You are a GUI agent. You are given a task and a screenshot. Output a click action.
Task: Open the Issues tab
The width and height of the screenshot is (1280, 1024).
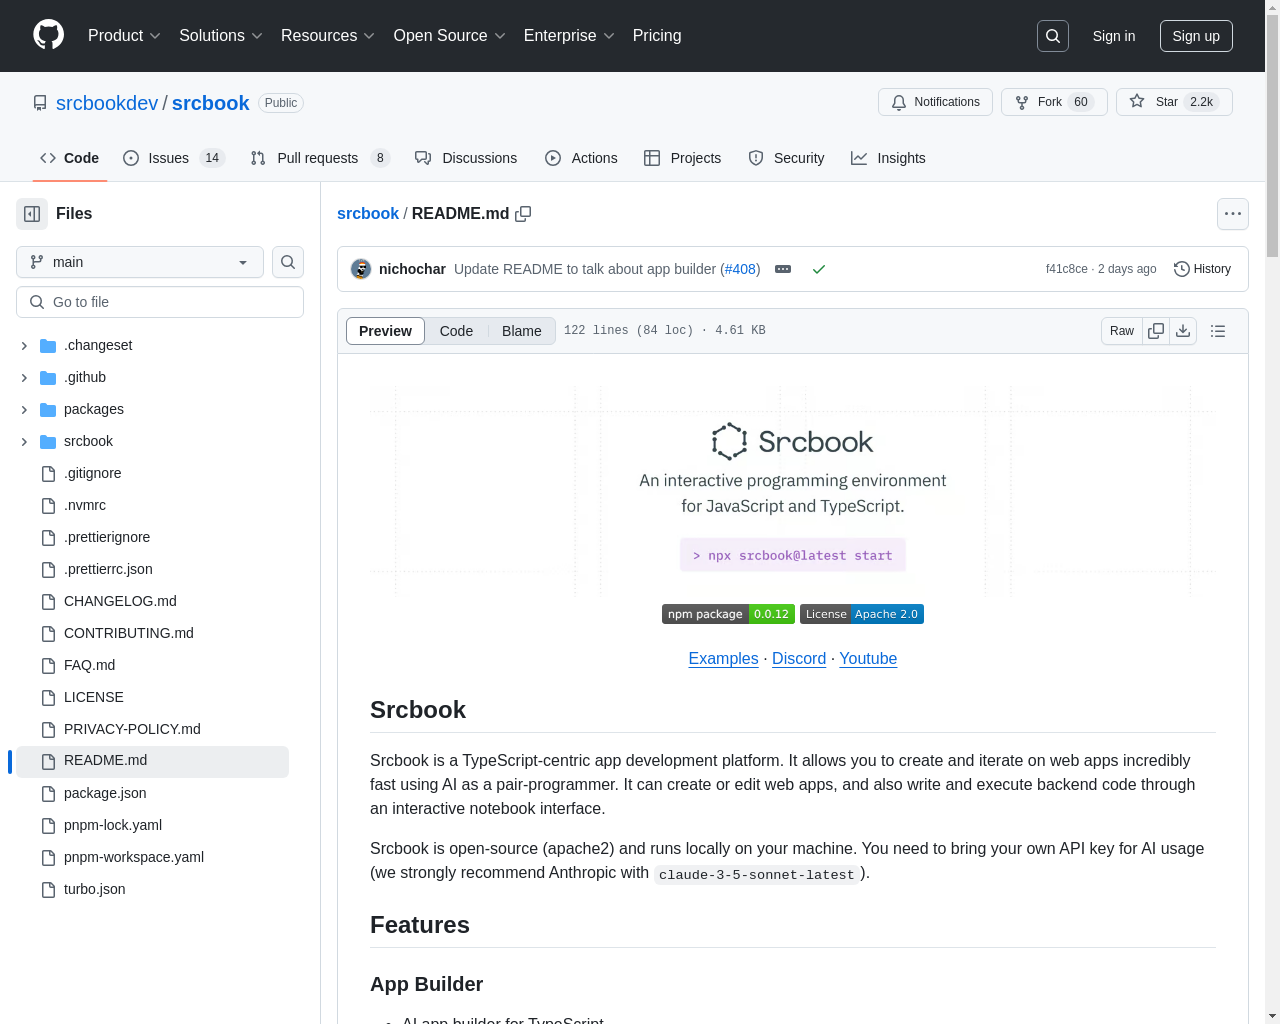[x=174, y=158]
